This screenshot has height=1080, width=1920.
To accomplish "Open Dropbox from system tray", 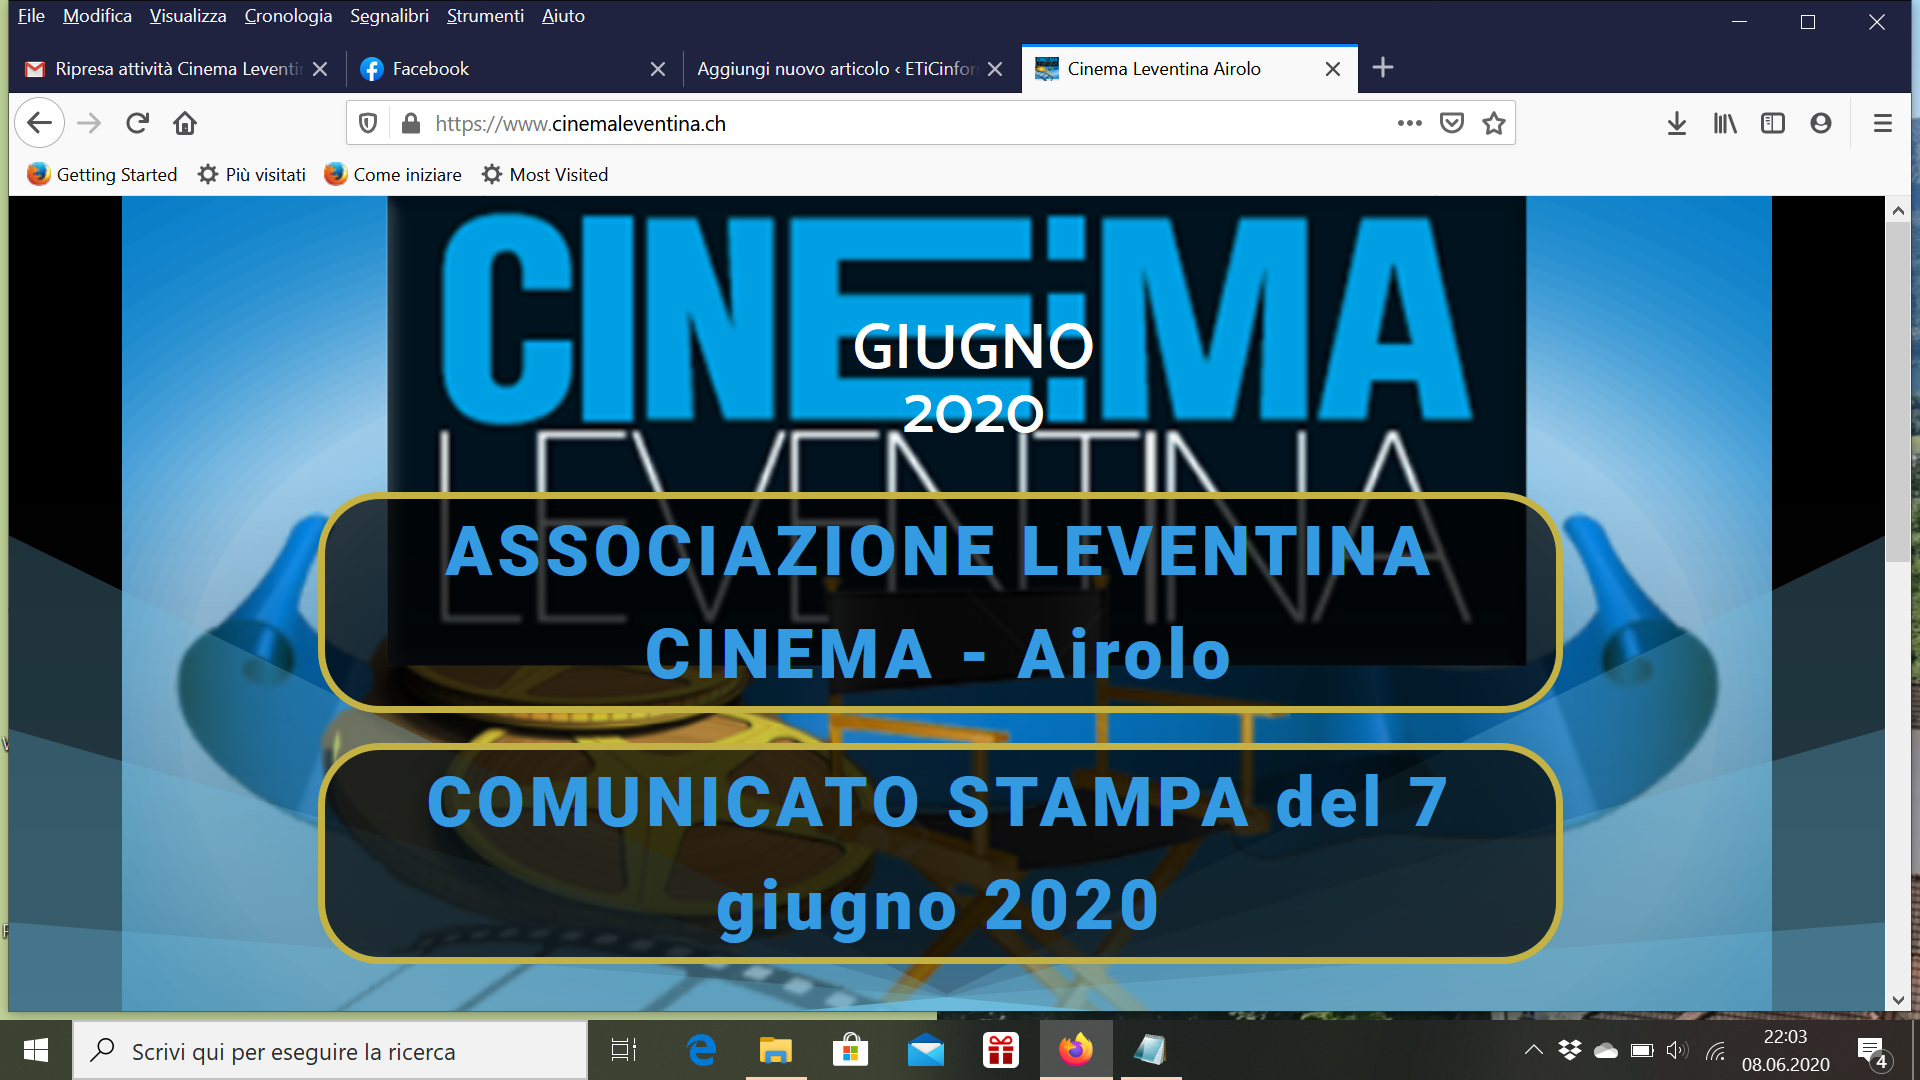I will tap(1570, 1050).
